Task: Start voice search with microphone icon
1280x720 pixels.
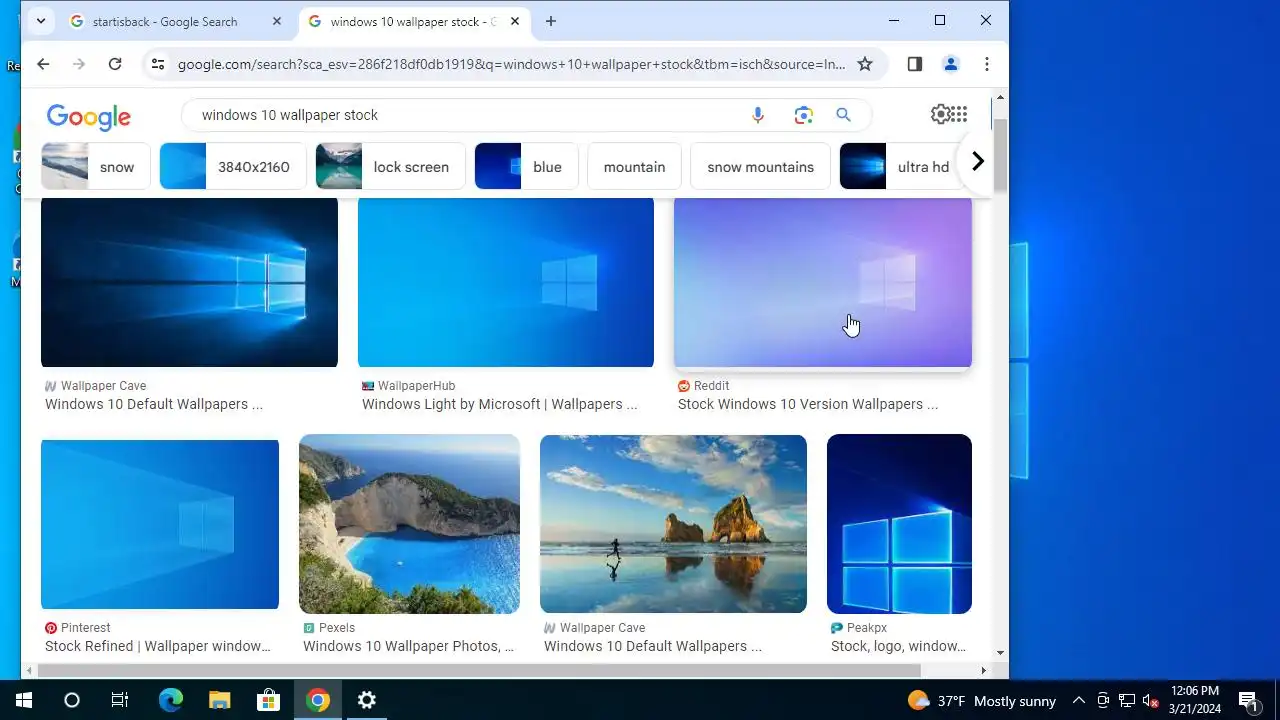Action: point(758,115)
